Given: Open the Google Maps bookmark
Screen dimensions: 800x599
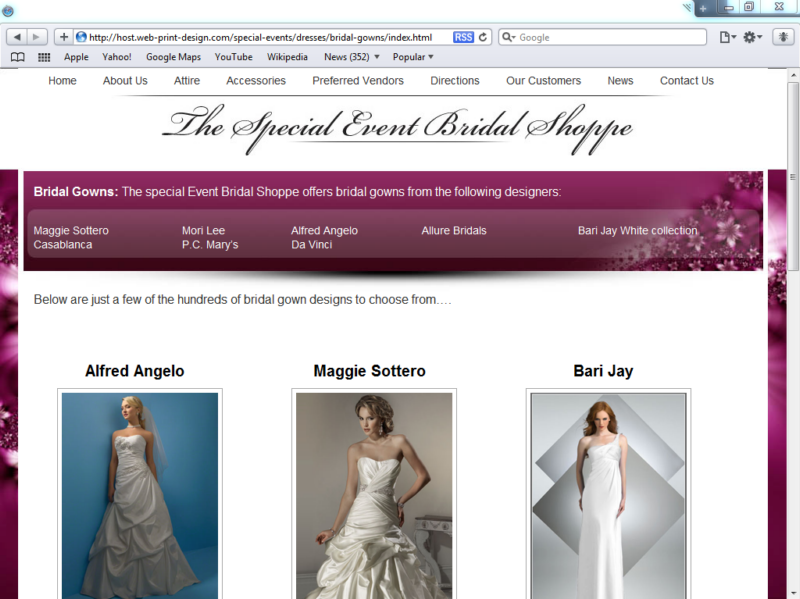Looking at the screenshot, I should coord(173,57).
